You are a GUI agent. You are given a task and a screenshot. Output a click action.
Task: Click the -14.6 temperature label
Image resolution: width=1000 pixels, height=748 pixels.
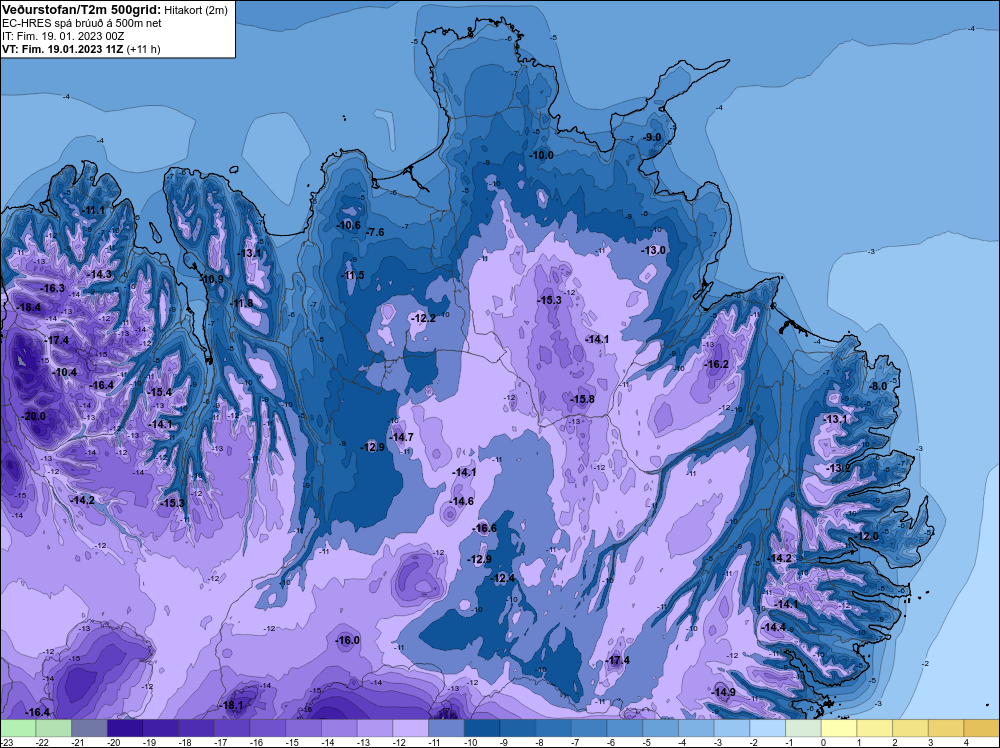(461, 501)
